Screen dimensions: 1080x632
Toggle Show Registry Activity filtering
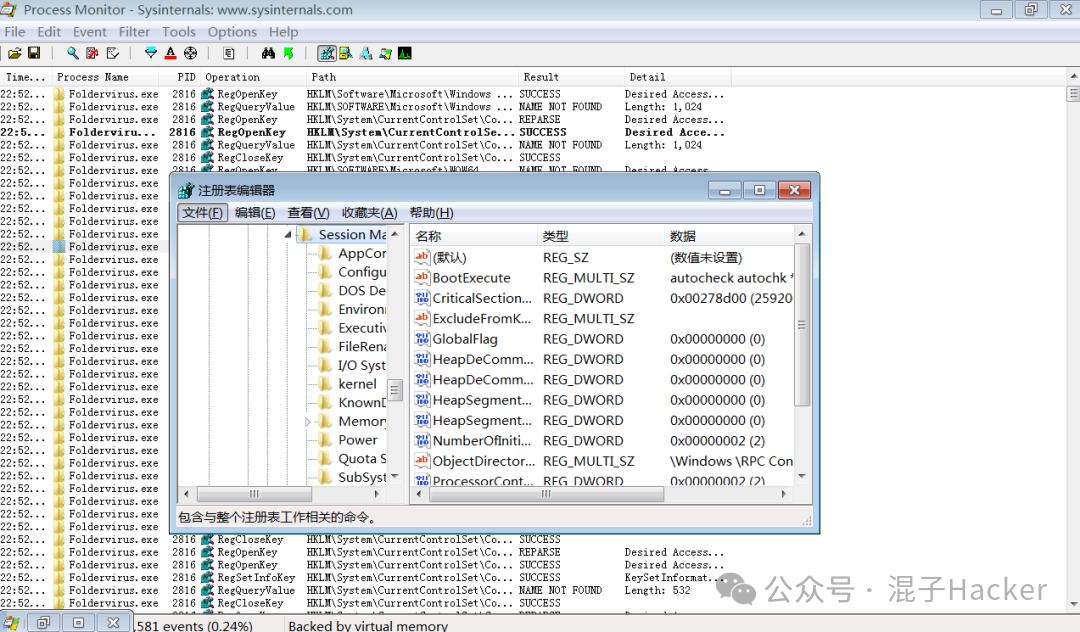tap(327, 53)
